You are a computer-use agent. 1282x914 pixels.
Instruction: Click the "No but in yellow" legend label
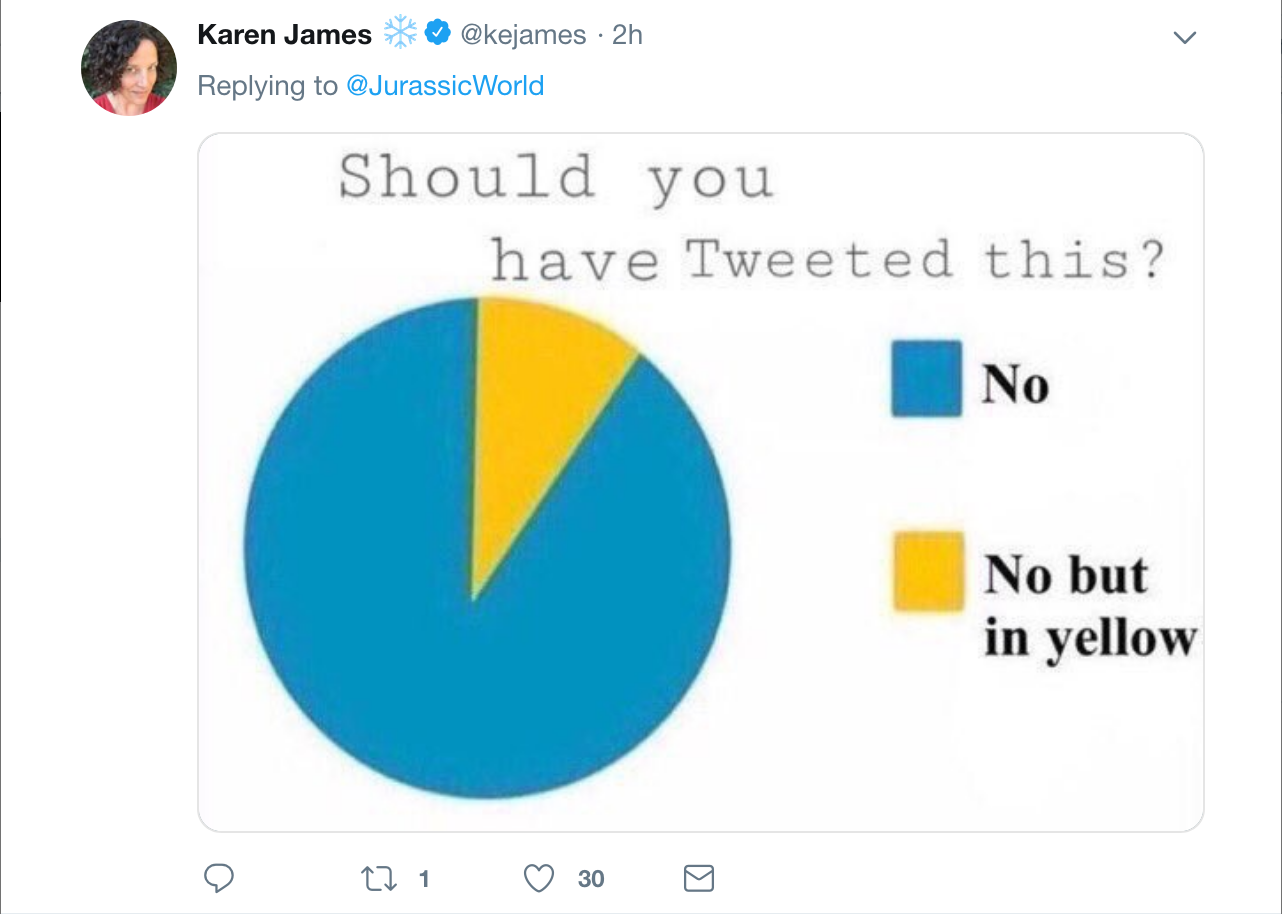point(1089,606)
